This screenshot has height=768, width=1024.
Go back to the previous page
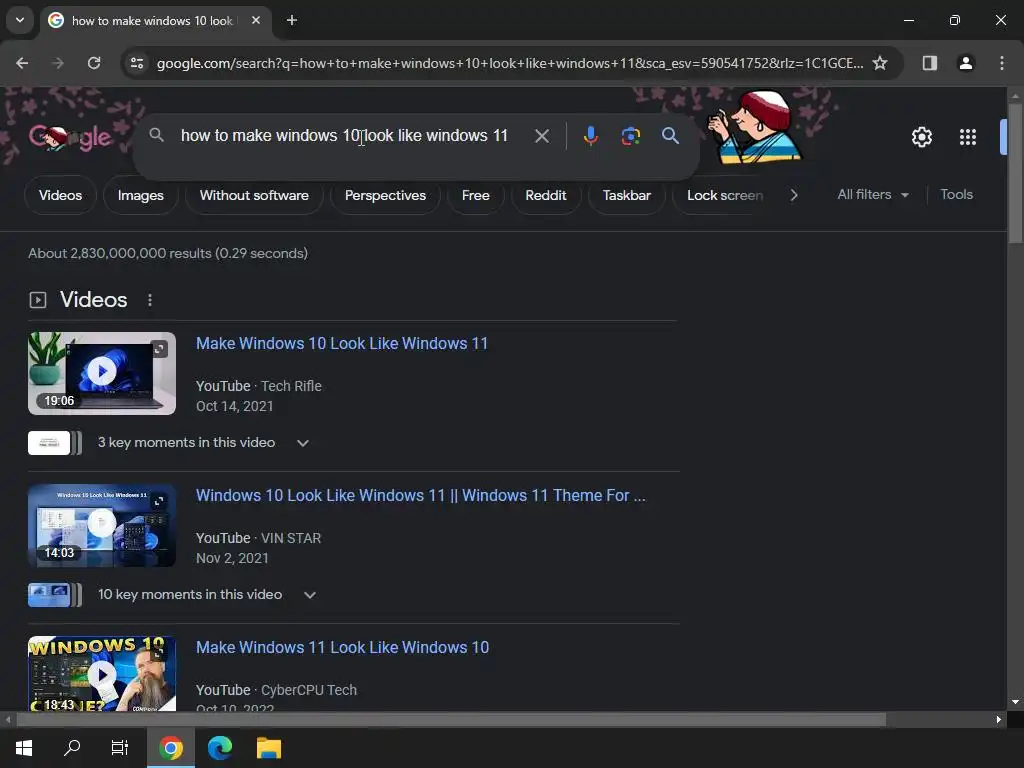click(22, 63)
